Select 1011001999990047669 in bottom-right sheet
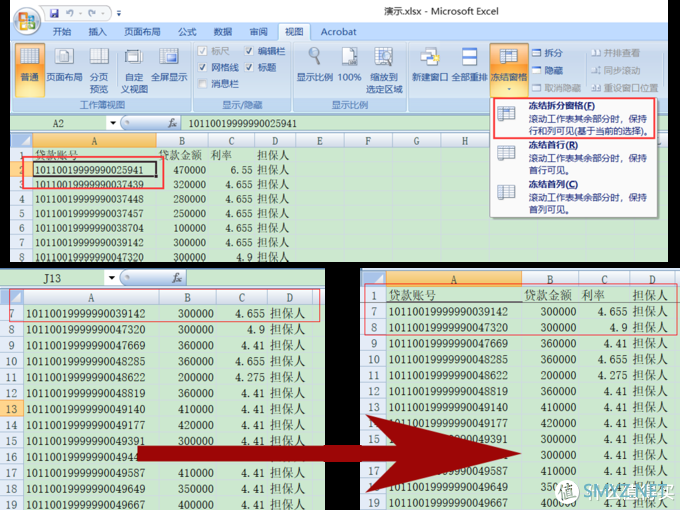The height and width of the screenshot is (510, 680). coord(454,343)
